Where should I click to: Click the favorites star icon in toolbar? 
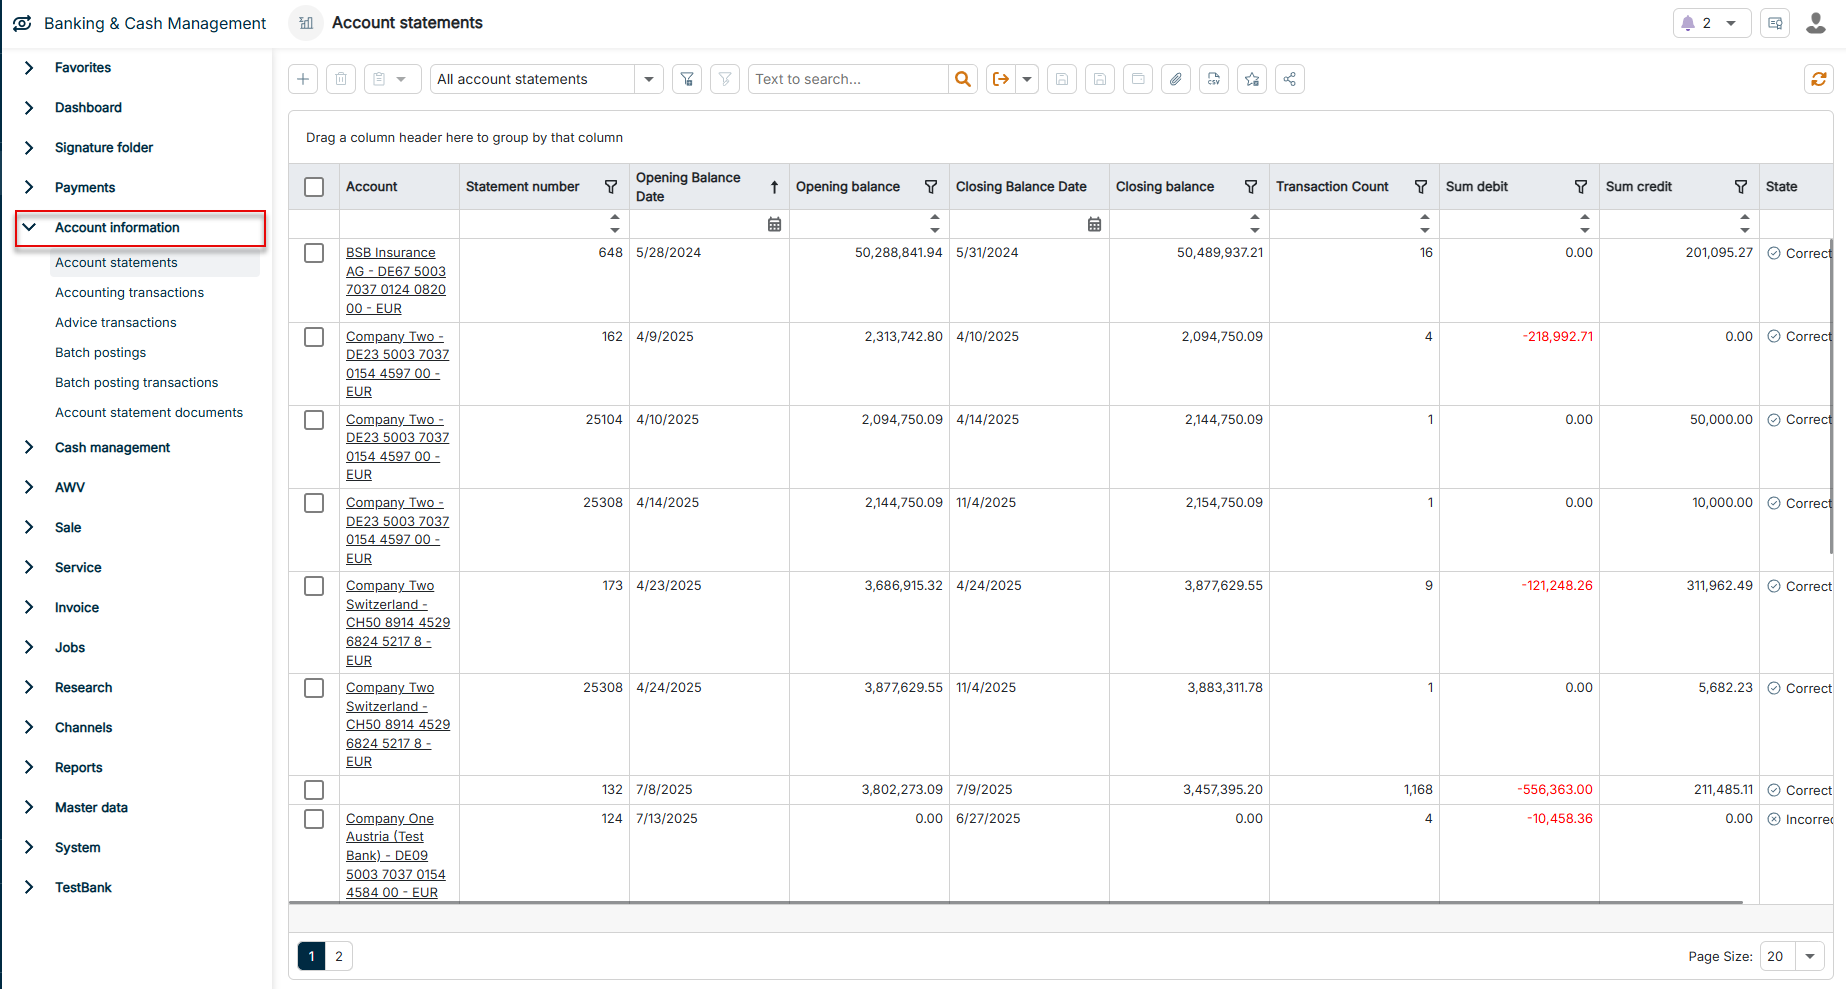coord(1252,79)
